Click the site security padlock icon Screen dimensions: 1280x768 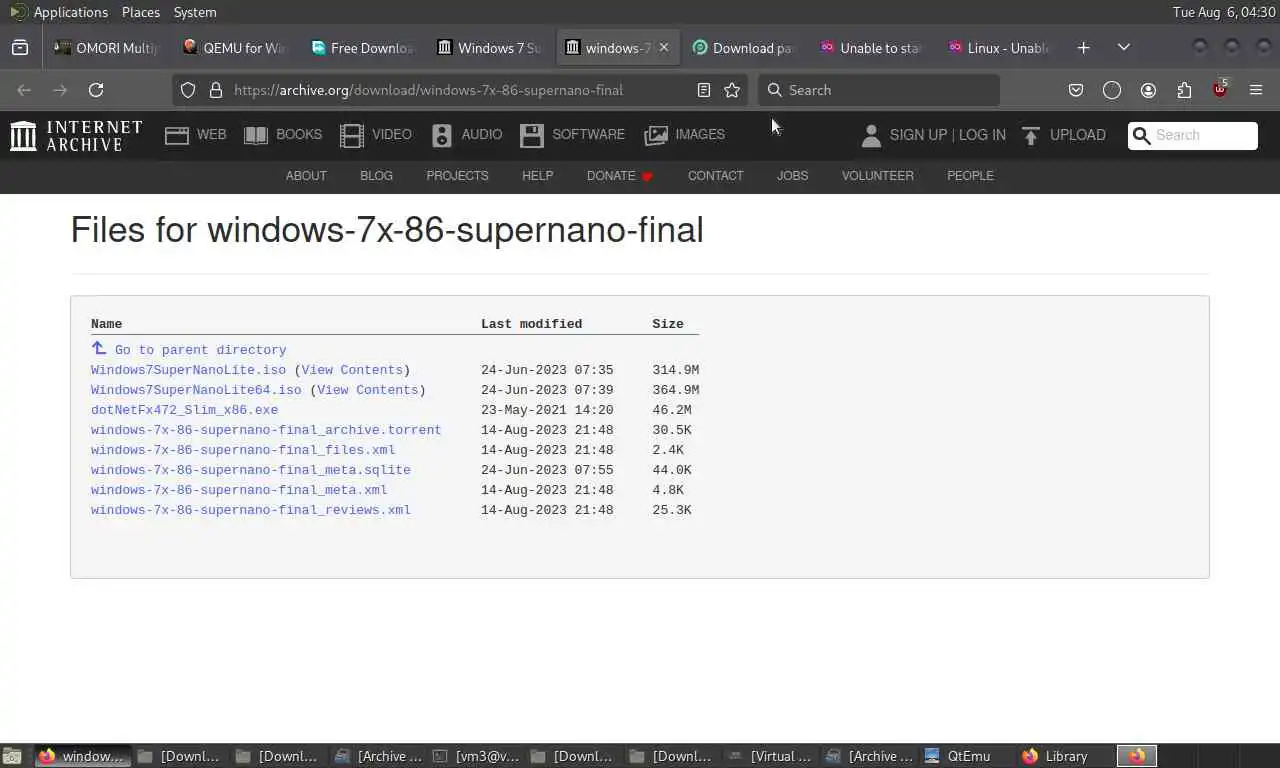pyautogui.click(x=215, y=90)
